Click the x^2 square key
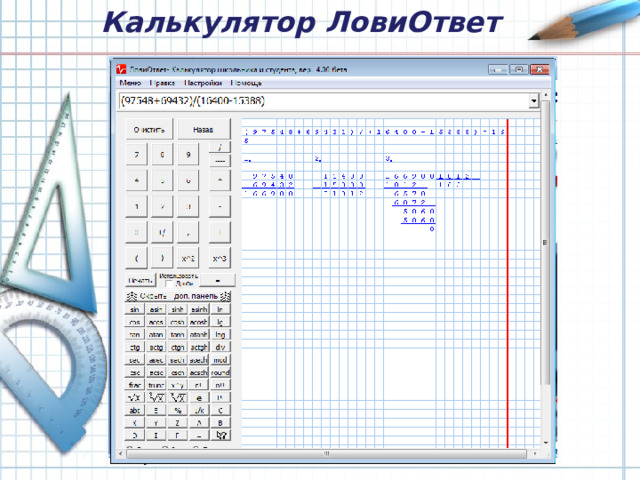 188,258
